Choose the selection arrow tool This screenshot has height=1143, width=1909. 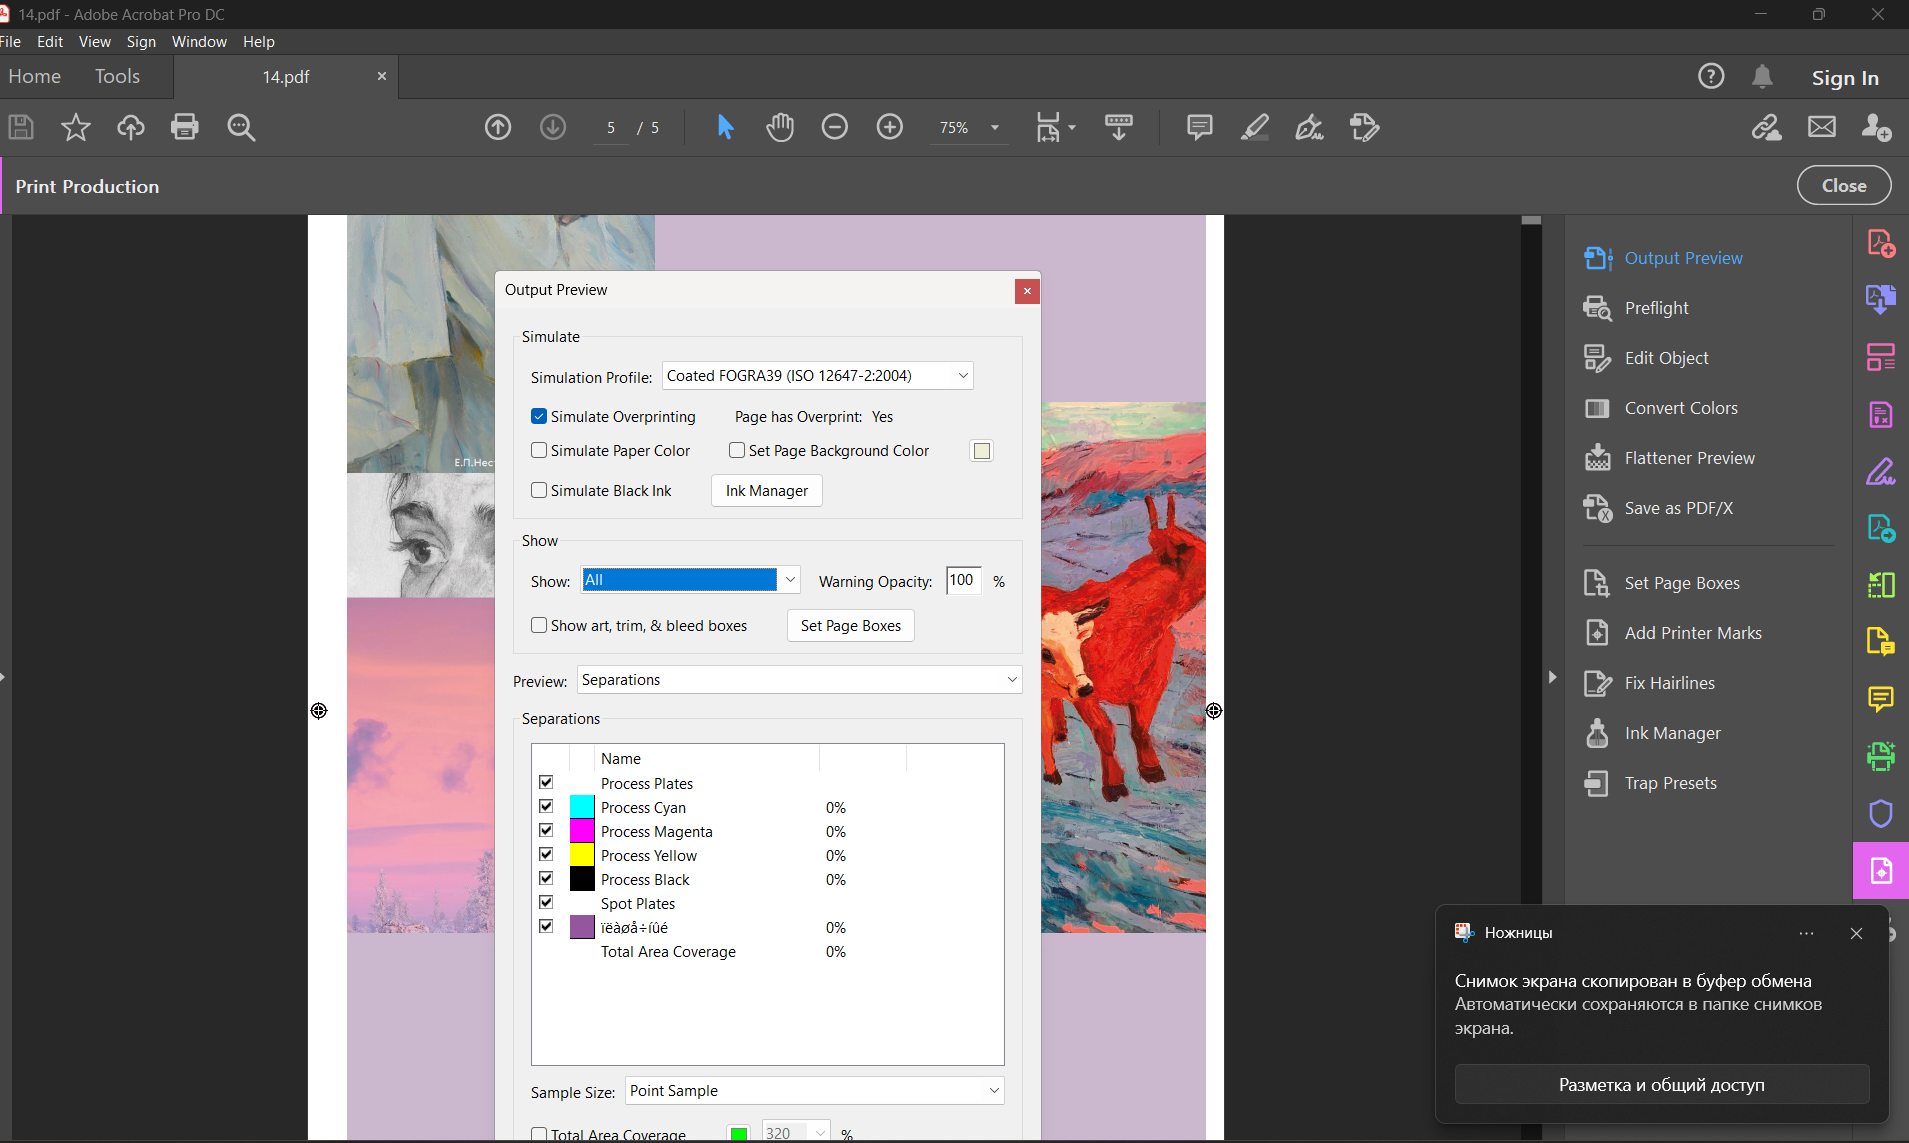pos(726,127)
